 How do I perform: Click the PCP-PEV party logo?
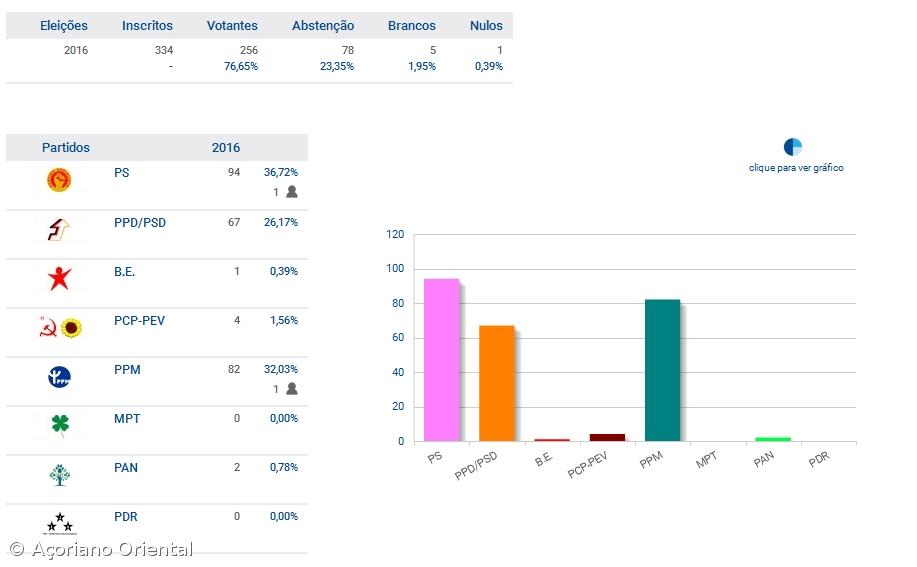[x=60, y=328]
